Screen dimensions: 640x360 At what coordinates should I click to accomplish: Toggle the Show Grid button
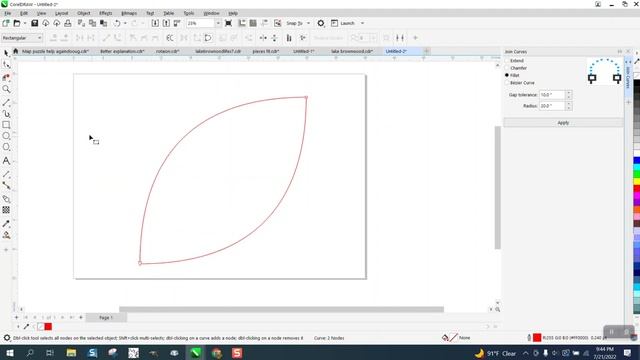253,23
